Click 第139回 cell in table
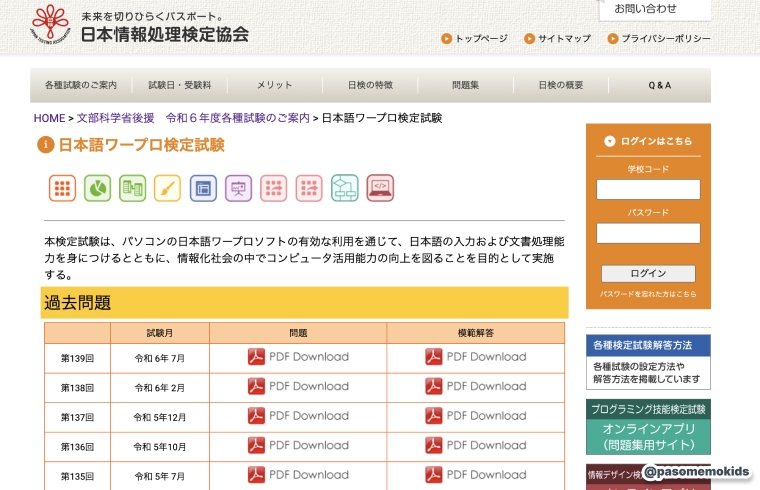 pyautogui.click(x=77, y=358)
